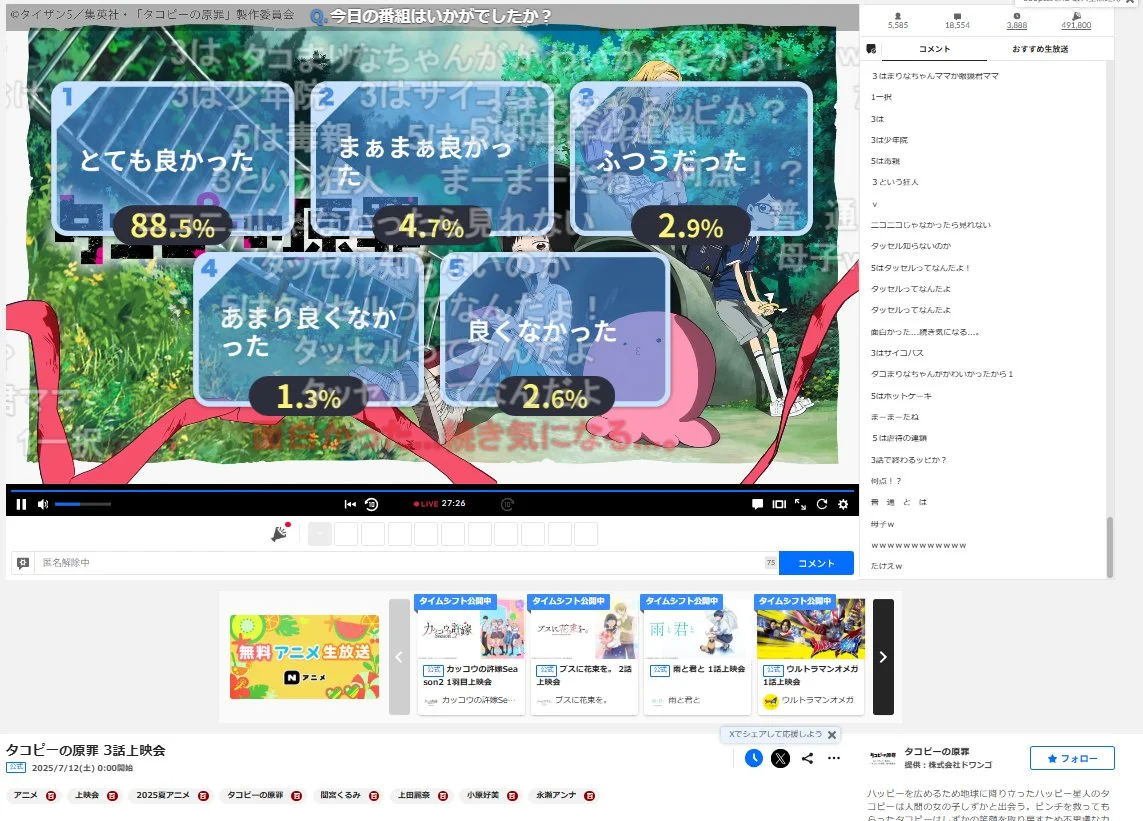
Task: Enter fullscreen mode on the player
Action: click(800, 504)
